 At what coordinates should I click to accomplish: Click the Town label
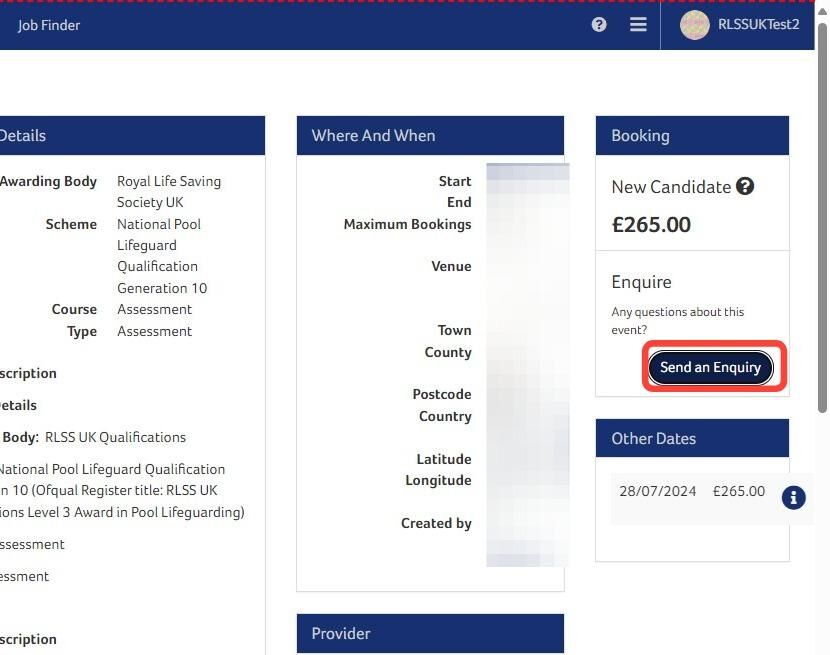click(x=454, y=330)
